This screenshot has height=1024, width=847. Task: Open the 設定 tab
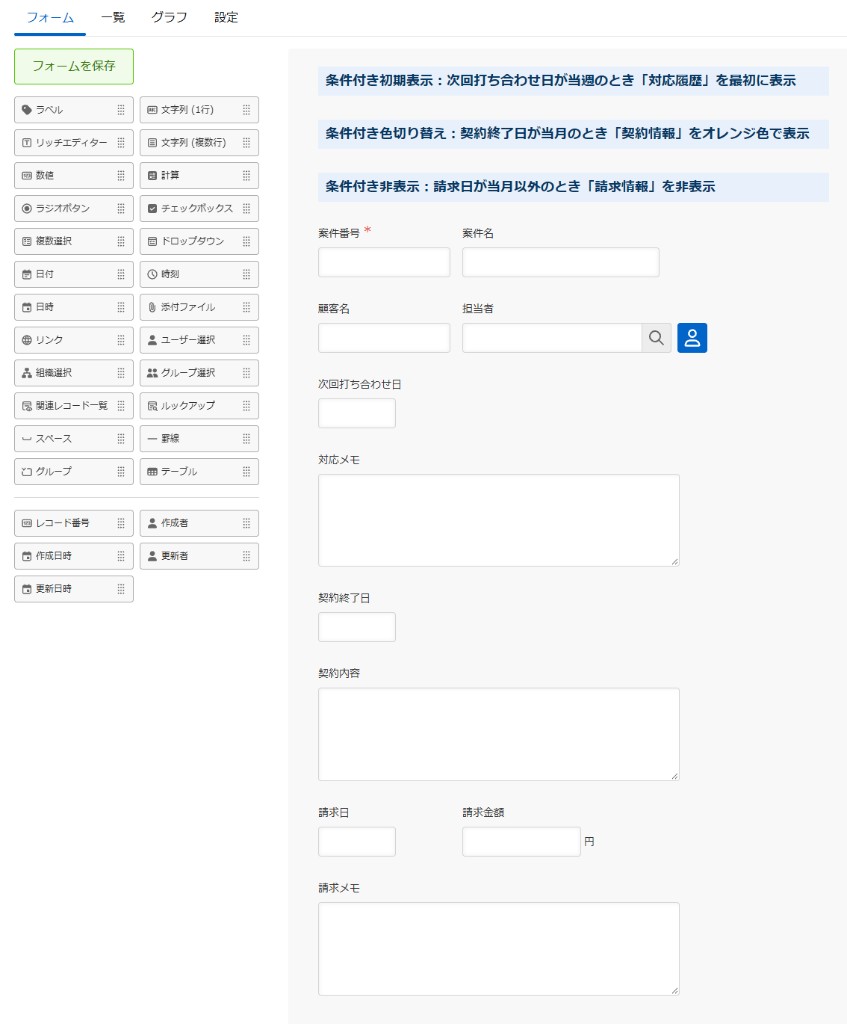(226, 18)
